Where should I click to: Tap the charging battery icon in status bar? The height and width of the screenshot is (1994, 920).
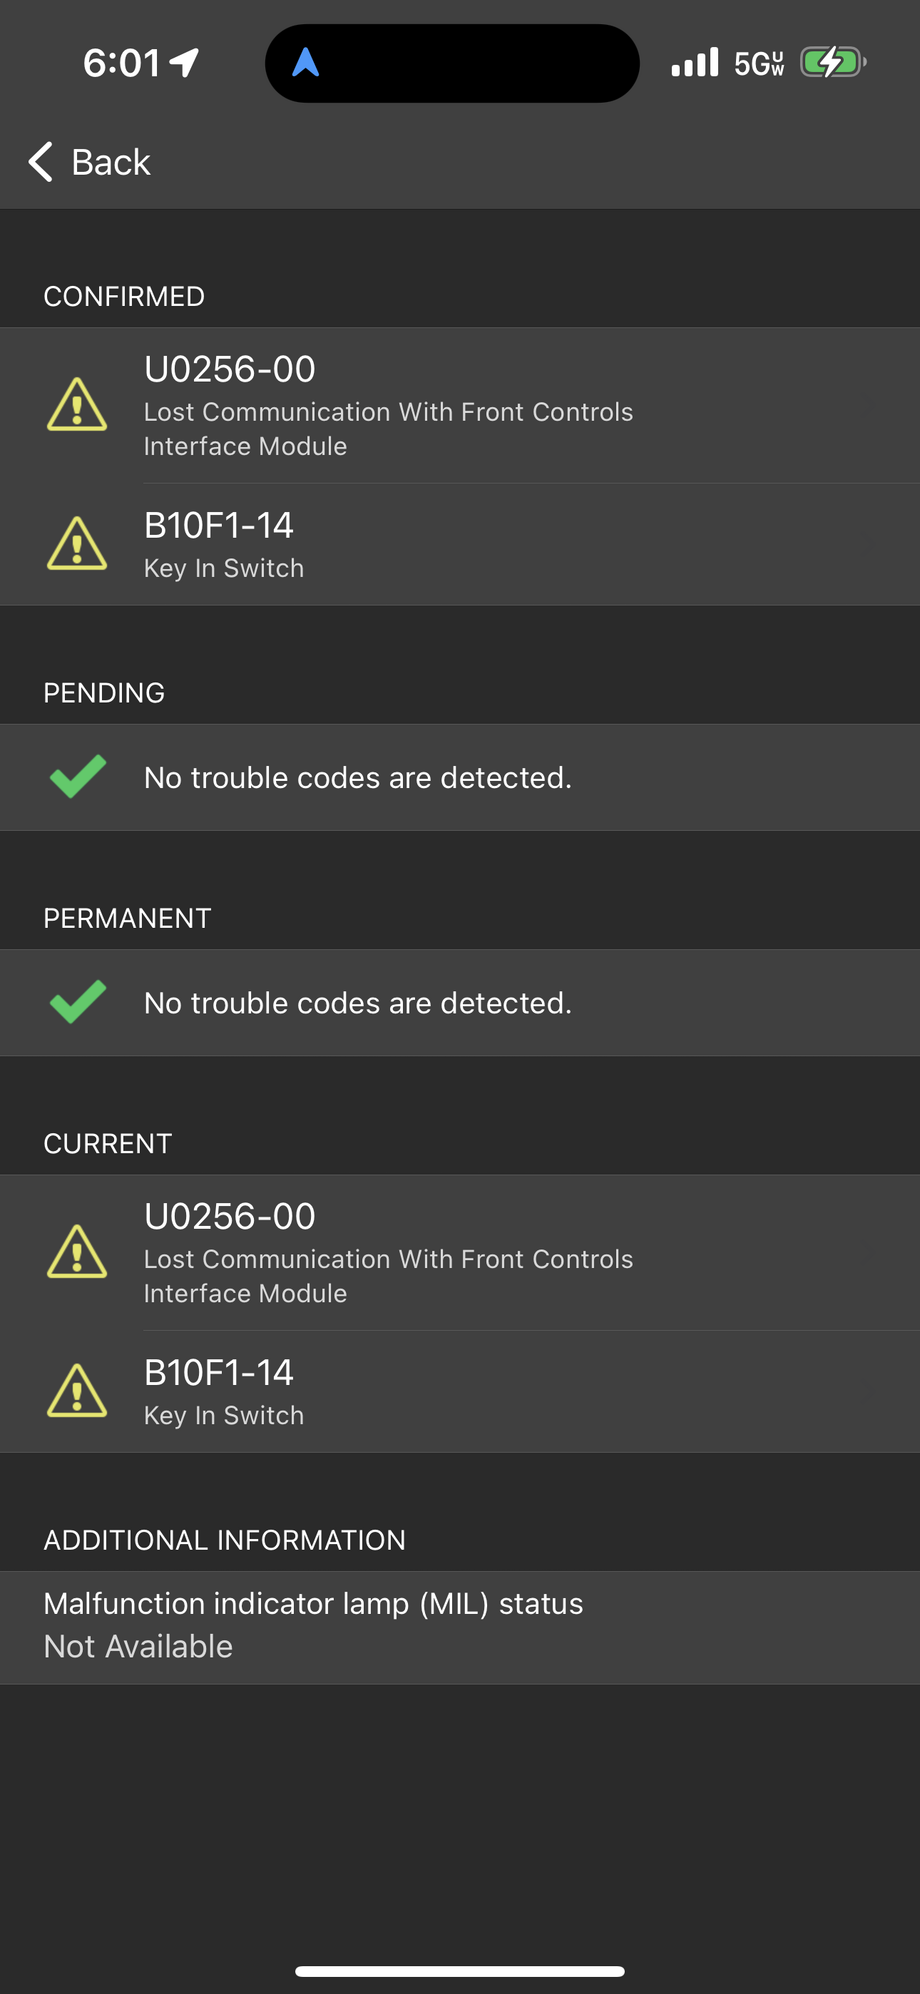pyautogui.click(x=832, y=61)
